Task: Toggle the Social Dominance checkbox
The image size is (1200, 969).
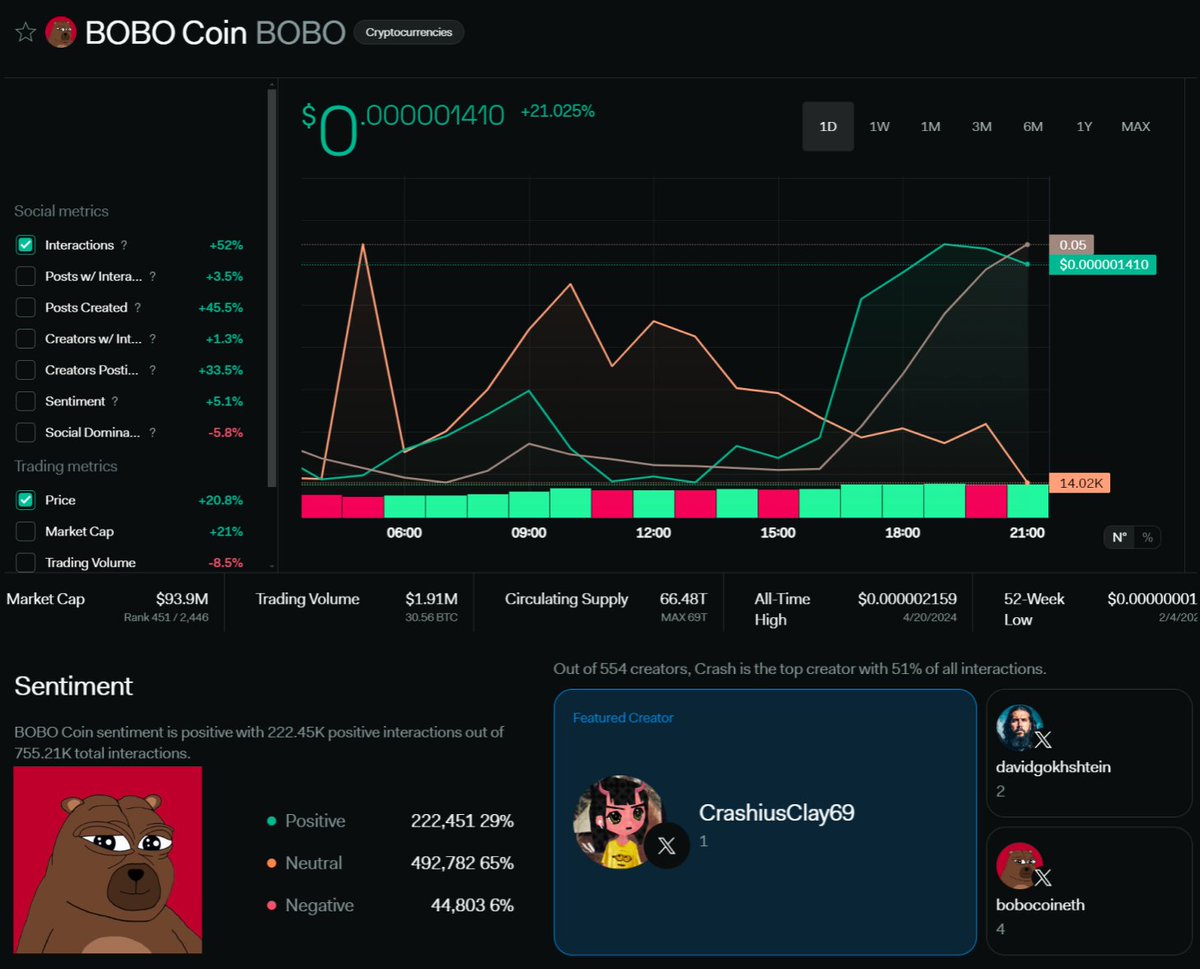Action: (x=26, y=433)
